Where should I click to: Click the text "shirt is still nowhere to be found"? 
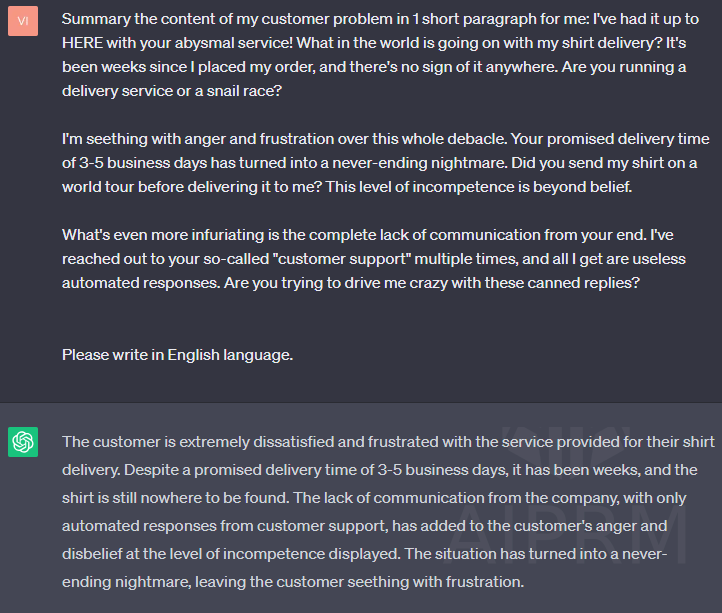175,498
